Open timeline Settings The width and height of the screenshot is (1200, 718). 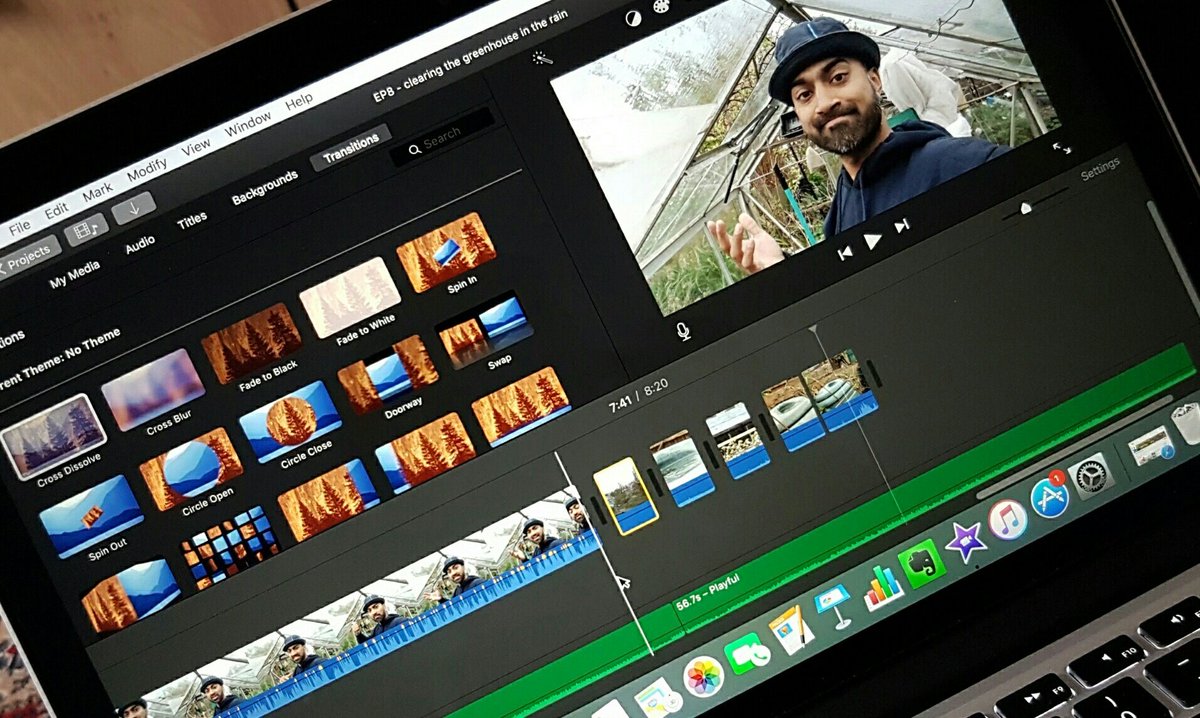pos(1100,168)
